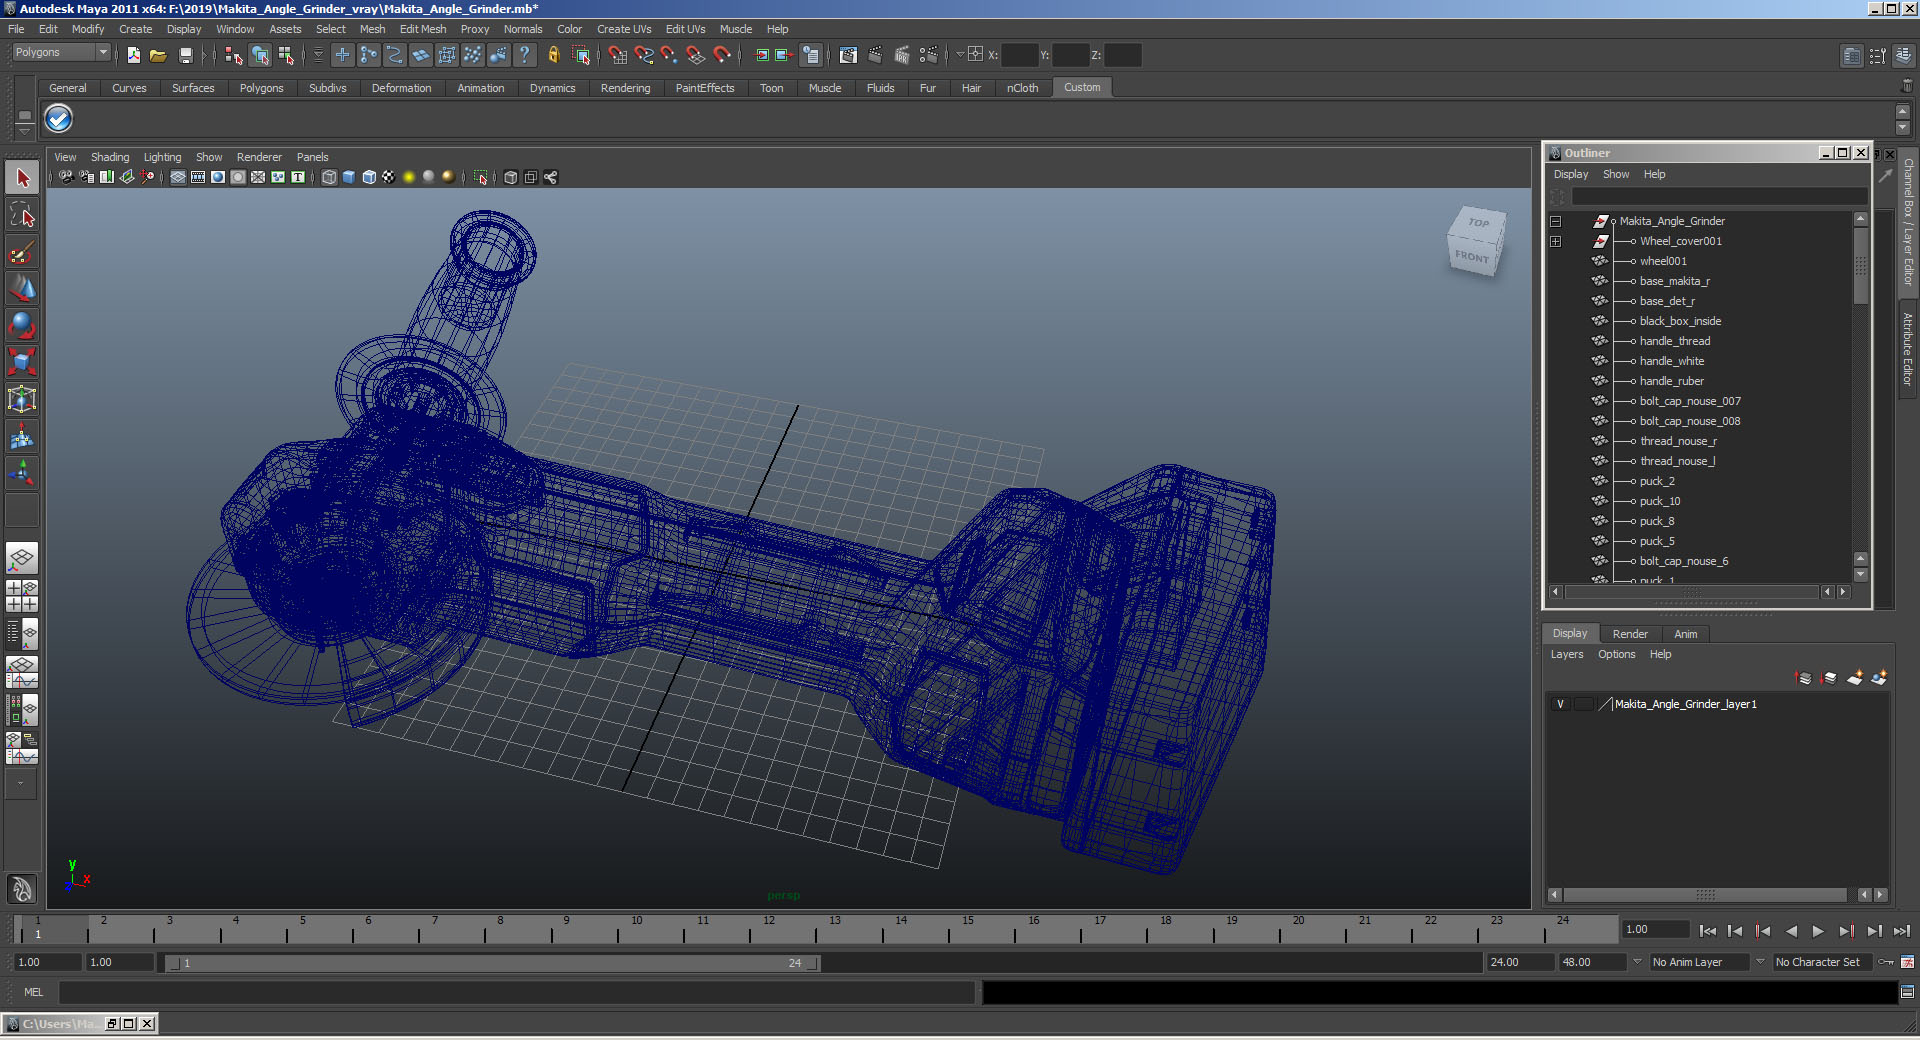1920x1040 pixels.
Task: Switch to the Rendering shelf tab
Action: tap(625, 88)
